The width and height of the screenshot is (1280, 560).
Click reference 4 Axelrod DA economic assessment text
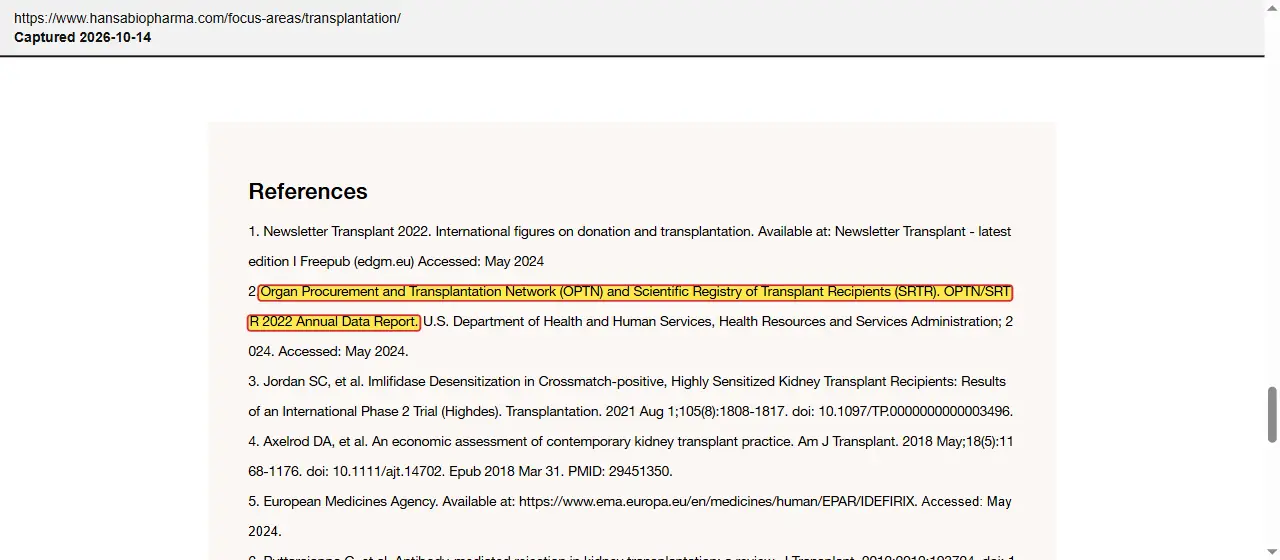[x=630, y=456]
